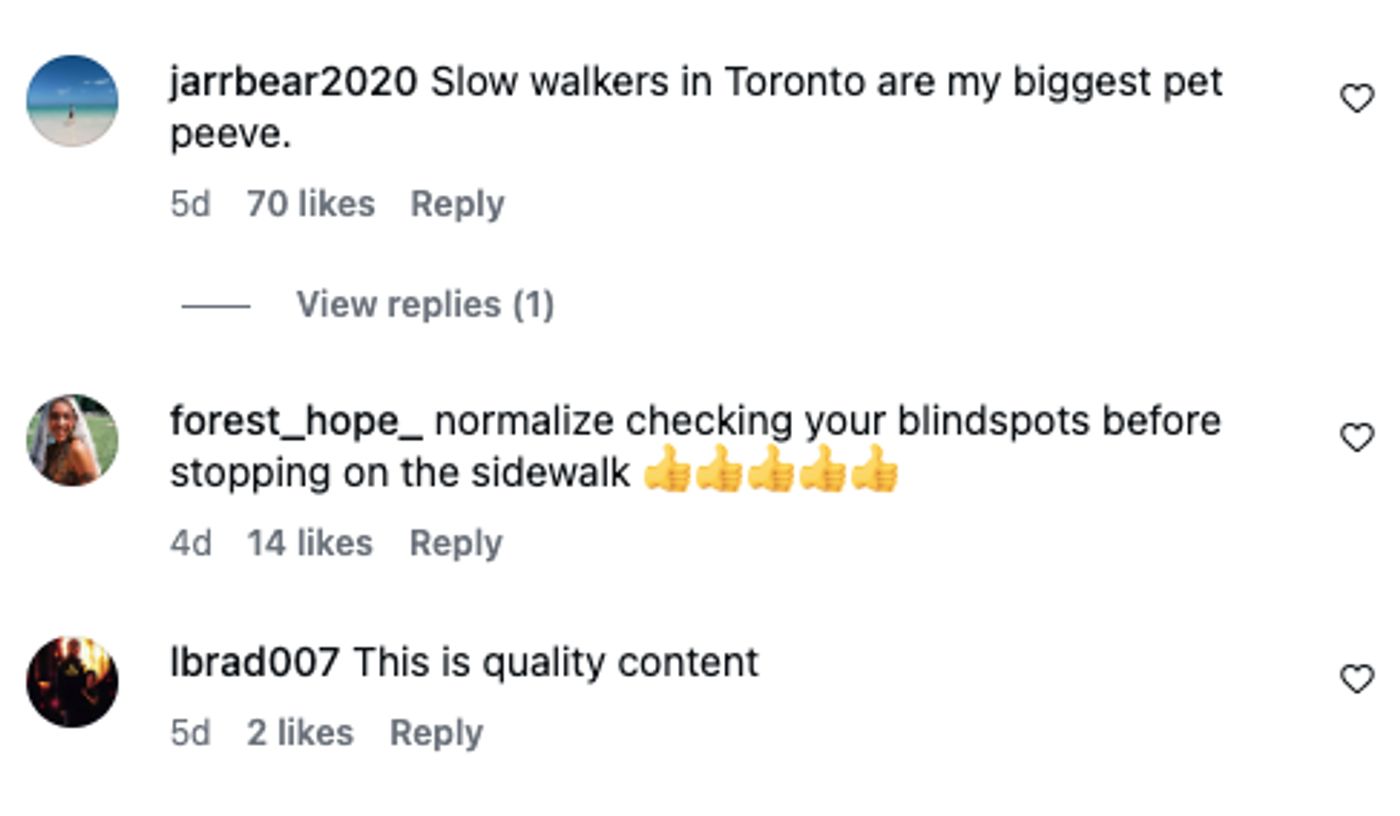1400x816 pixels.
Task: Open jarrbear2020's beach profile picture
Action: [x=72, y=100]
